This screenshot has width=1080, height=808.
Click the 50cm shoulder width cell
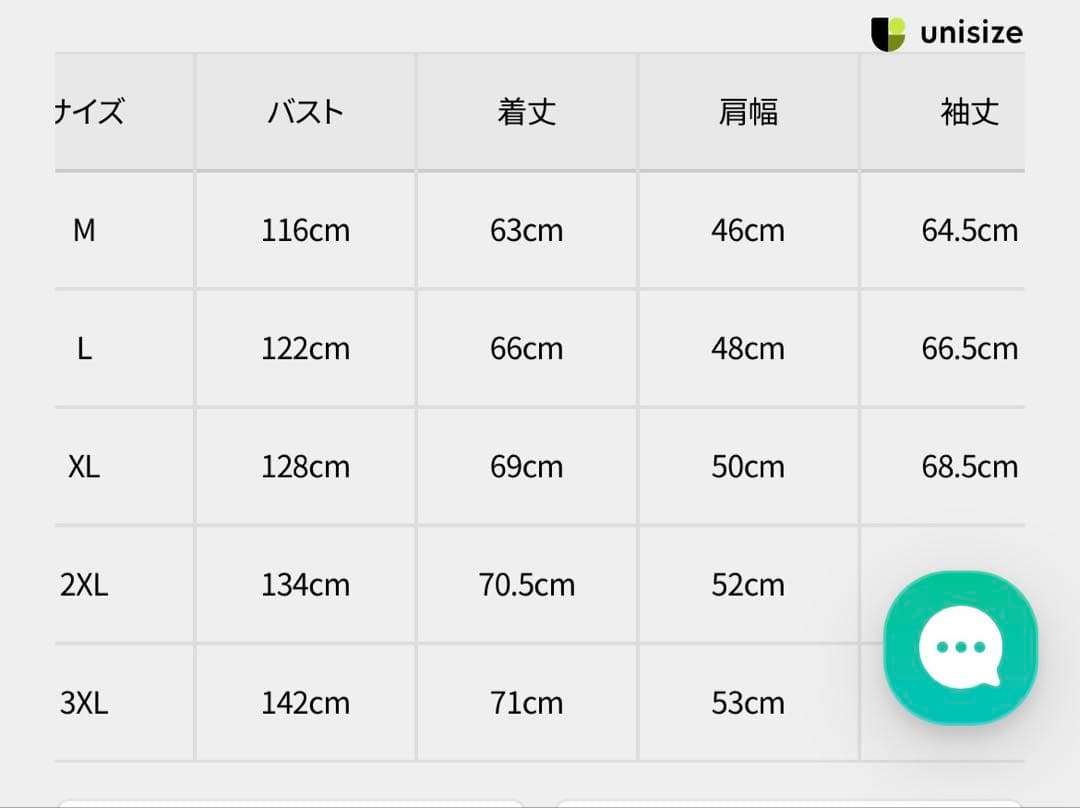[x=748, y=467]
